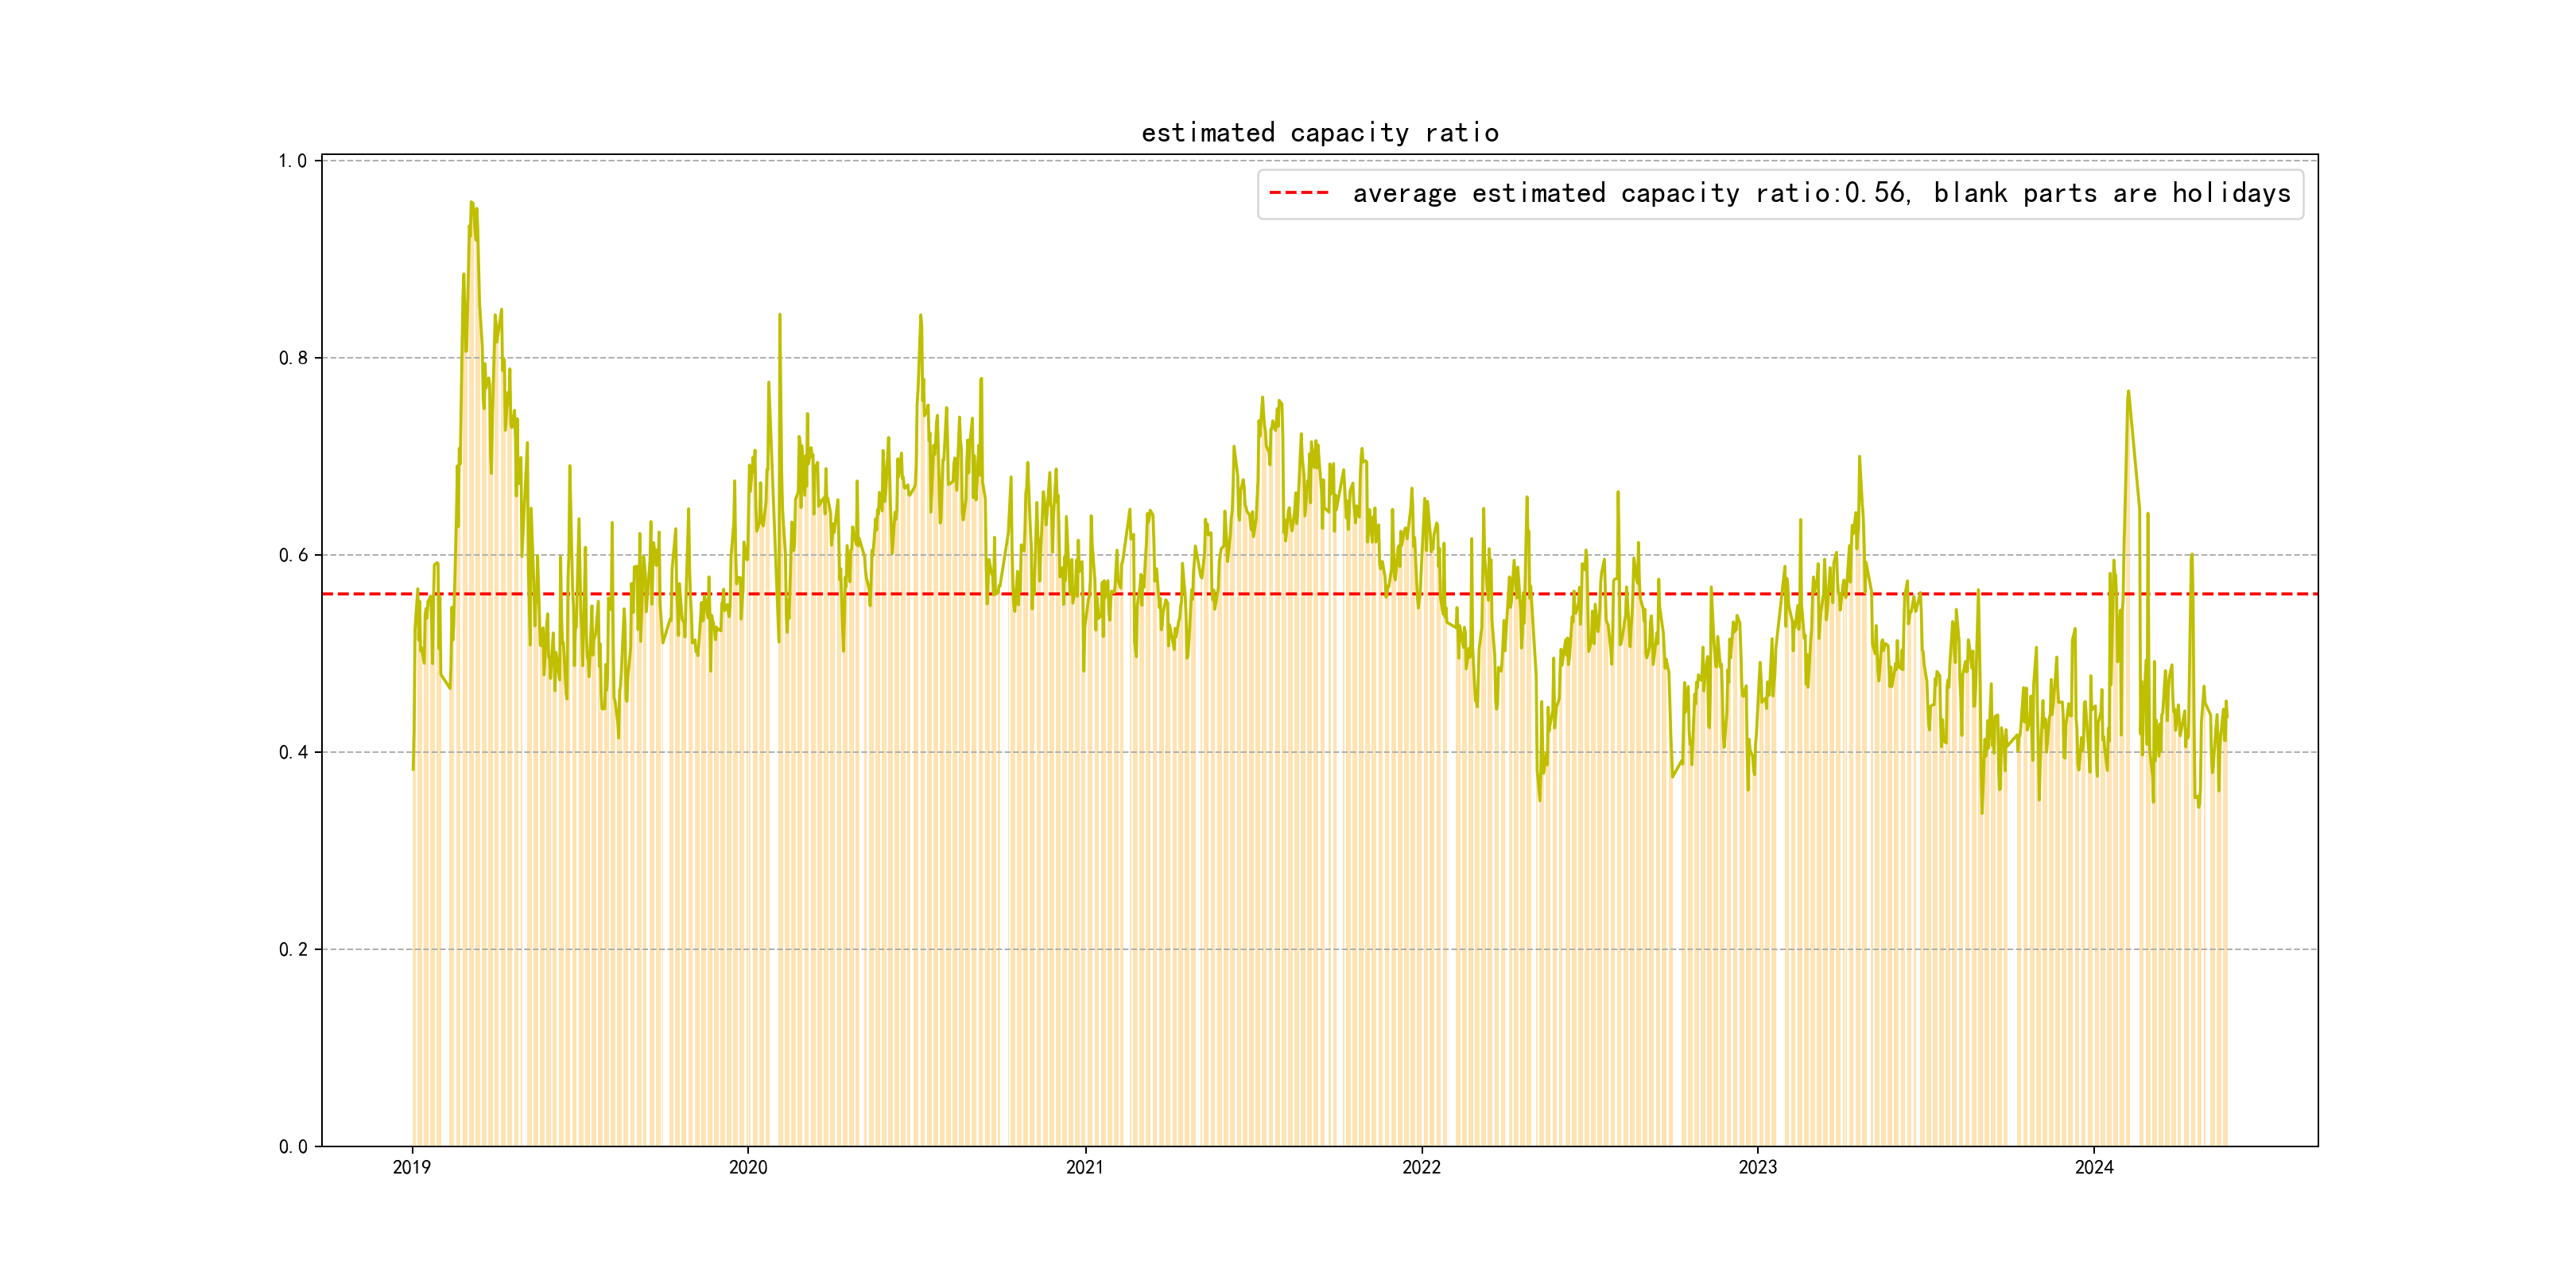Screen dimensions: 2576x1288
Task: Click the 0.6 y-axis tick label
Action: click(292, 555)
